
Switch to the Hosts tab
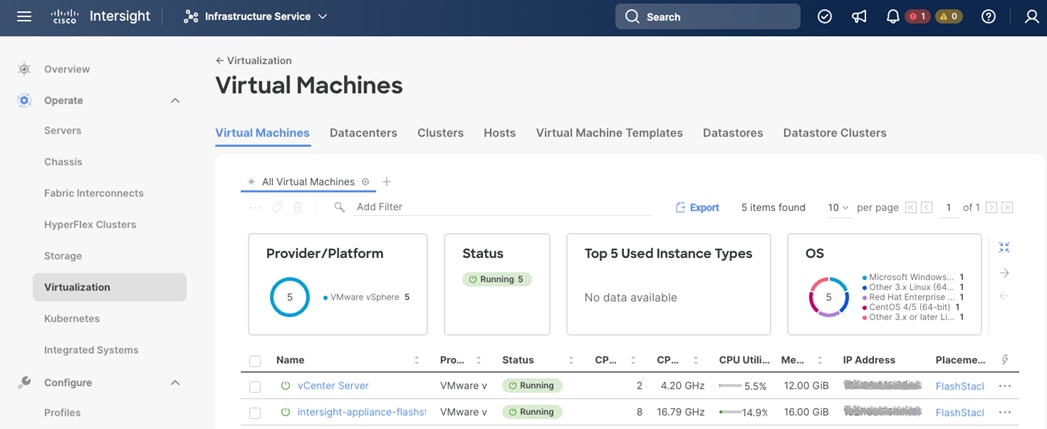tap(499, 133)
